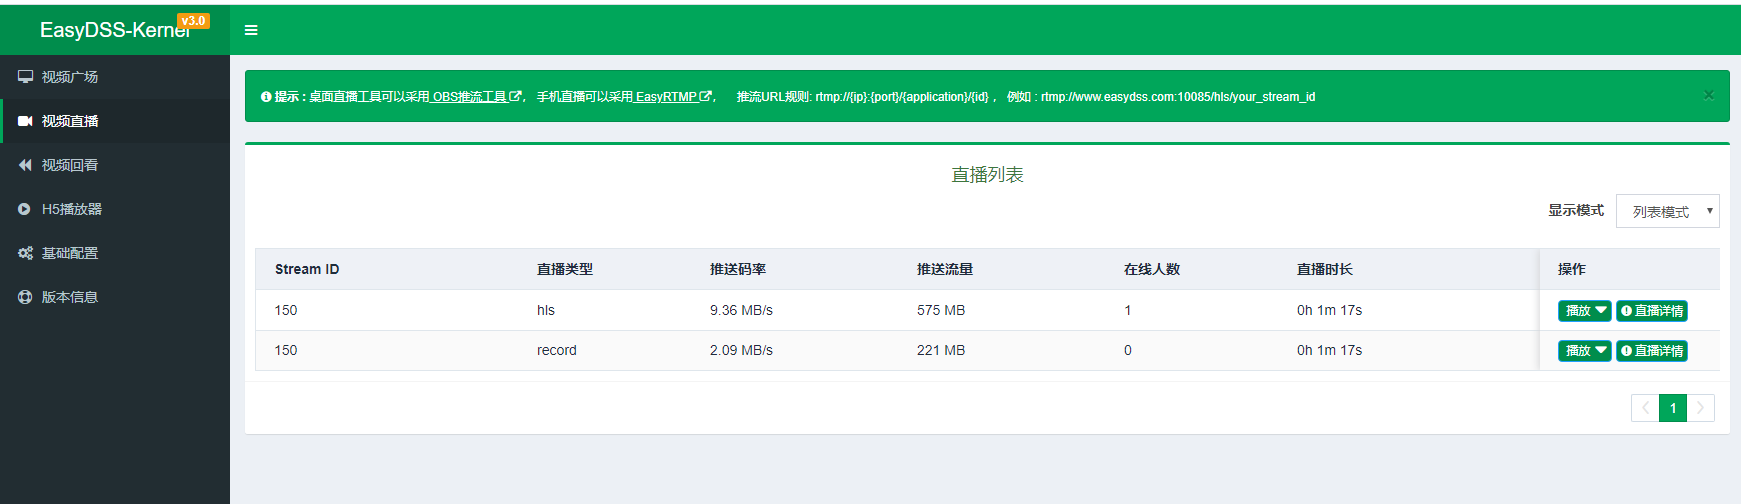
Task: Click the 显示模式 label
Action: (1576, 210)
